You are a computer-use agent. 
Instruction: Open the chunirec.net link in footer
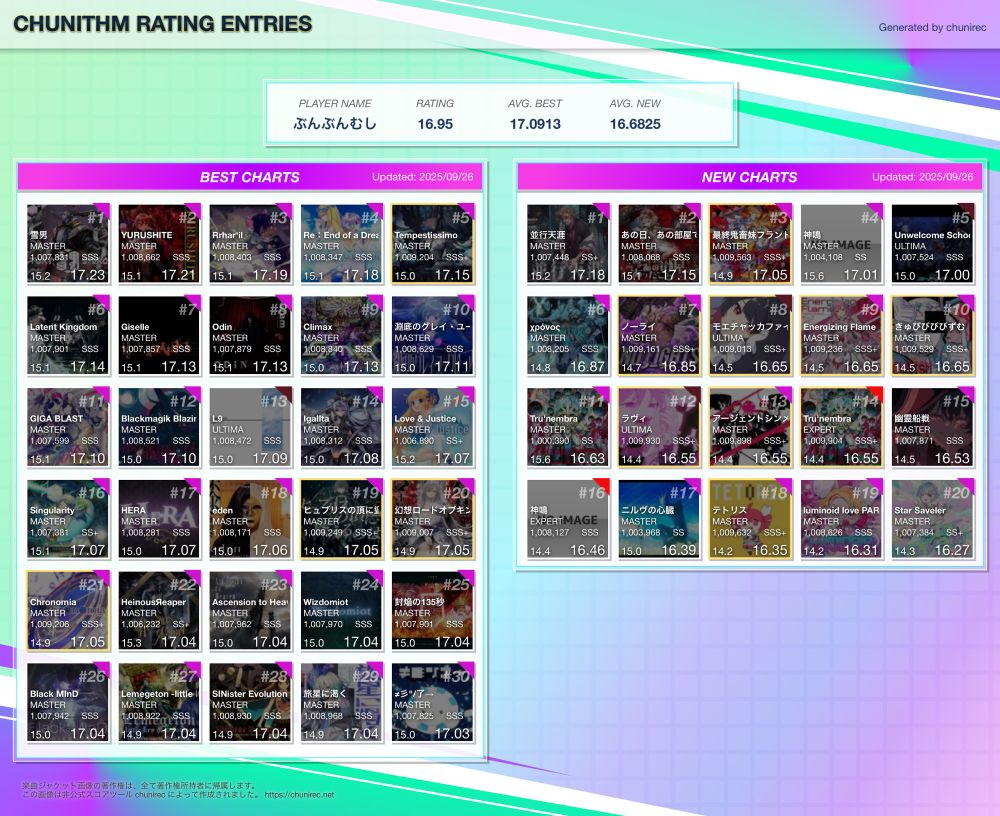(x=299, y=795)
